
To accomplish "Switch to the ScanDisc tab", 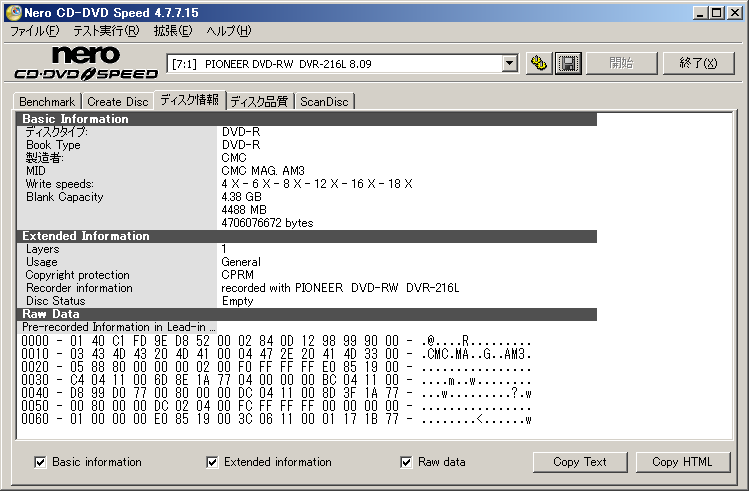I will coord(324,102).
